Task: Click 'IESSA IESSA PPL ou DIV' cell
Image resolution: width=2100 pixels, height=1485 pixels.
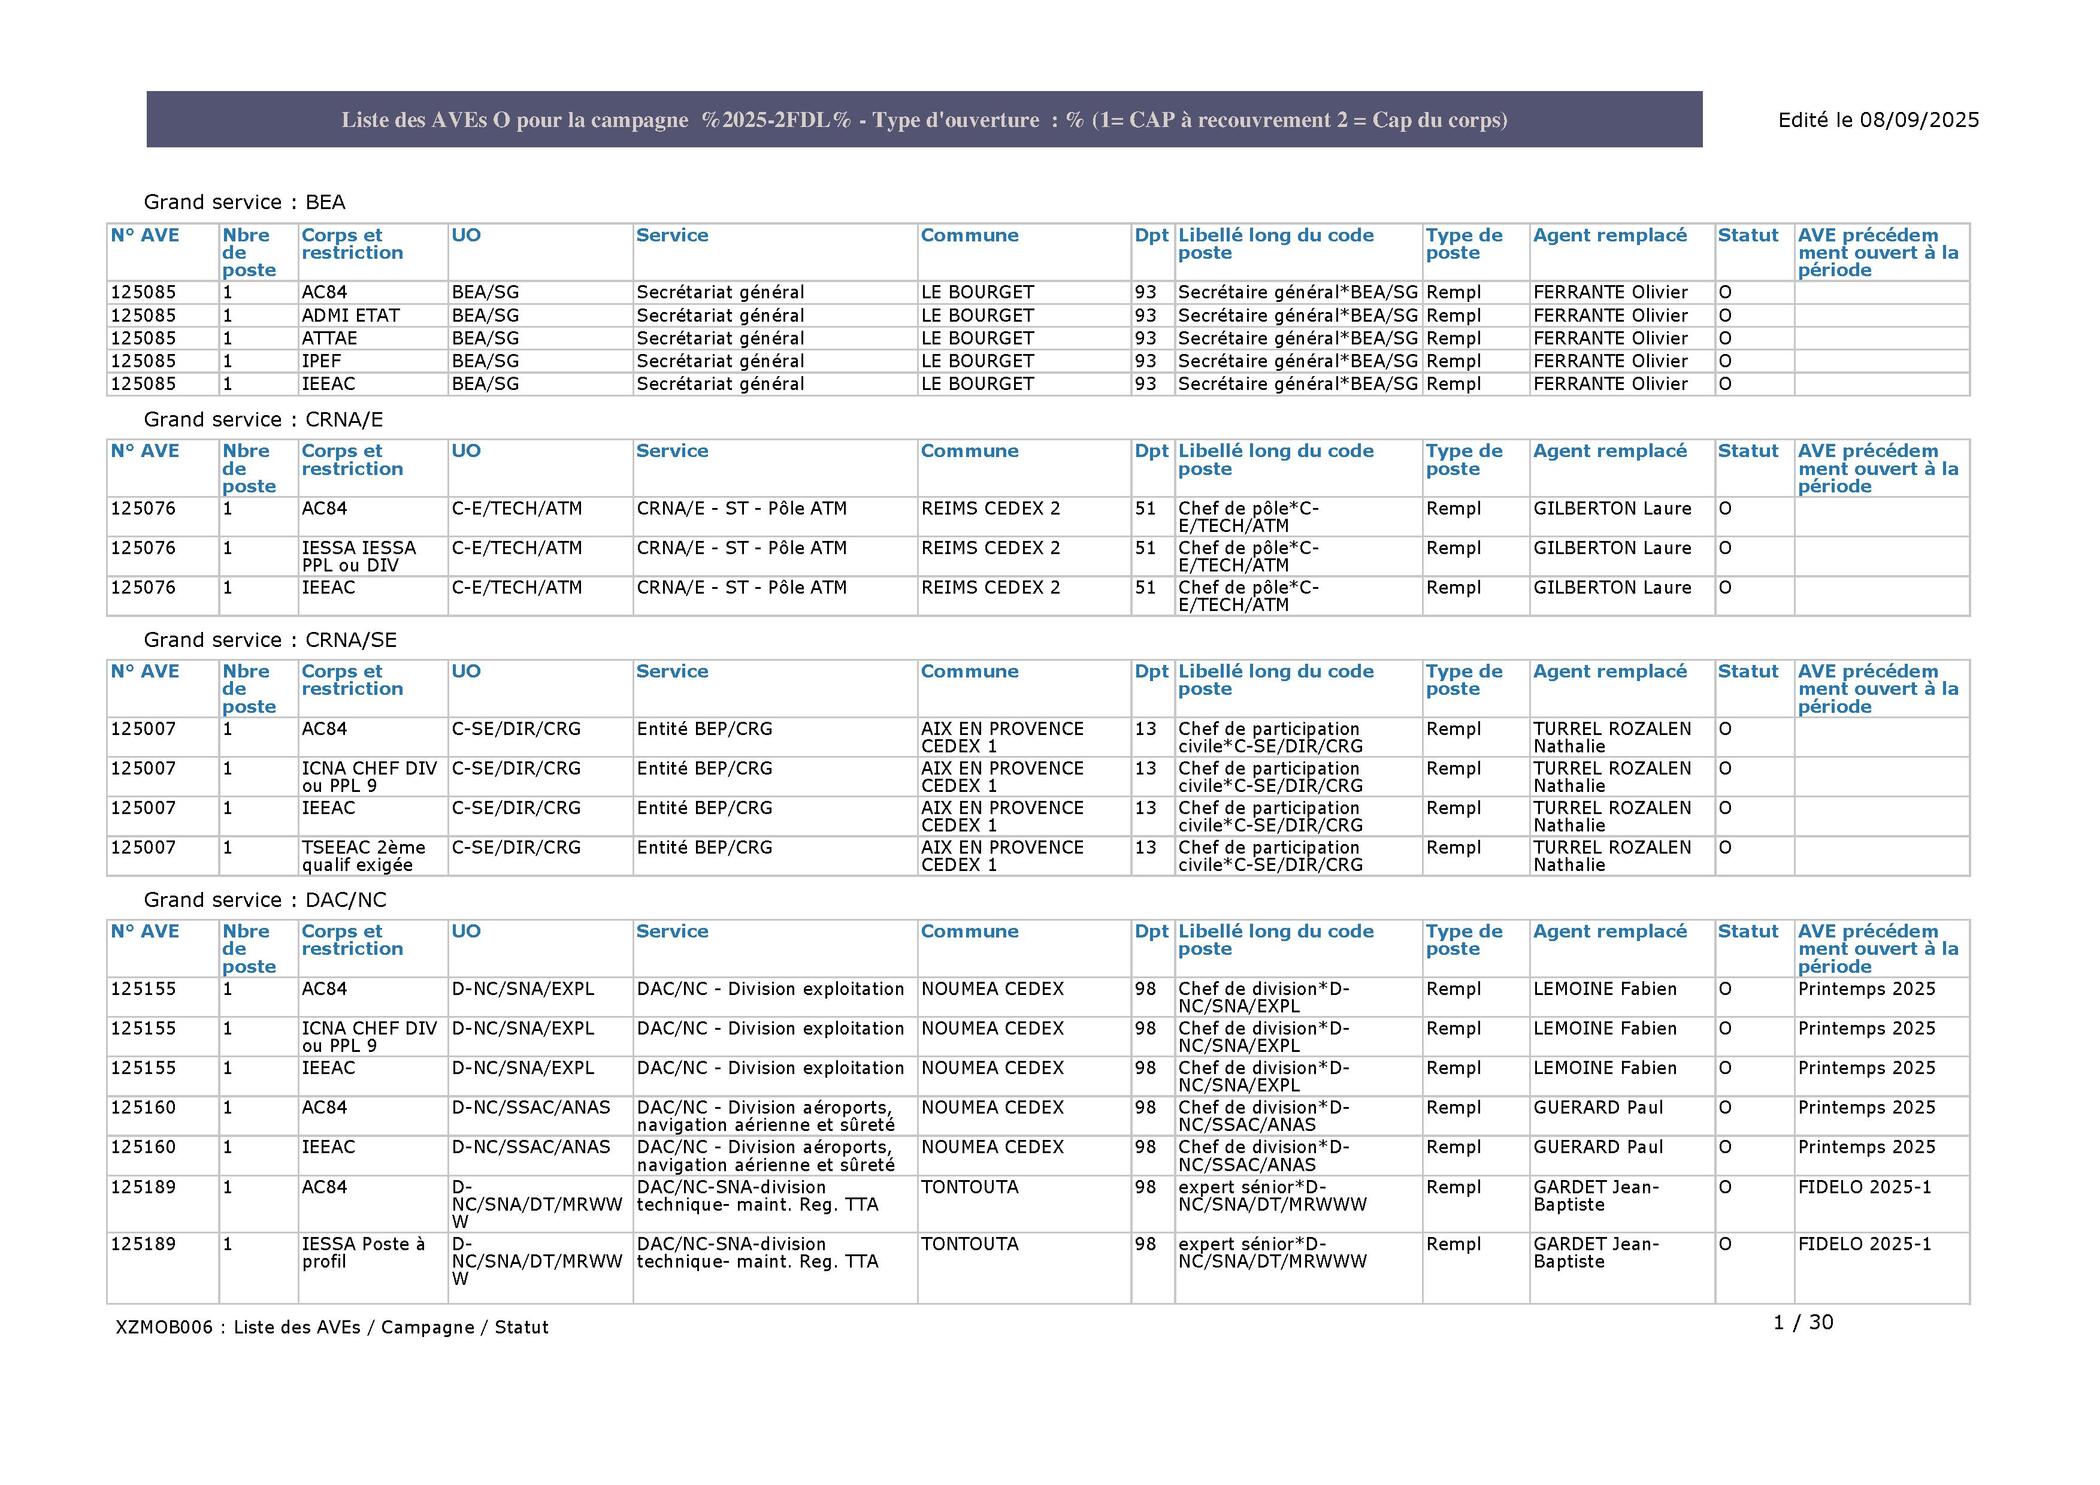Action: (359, 556)
